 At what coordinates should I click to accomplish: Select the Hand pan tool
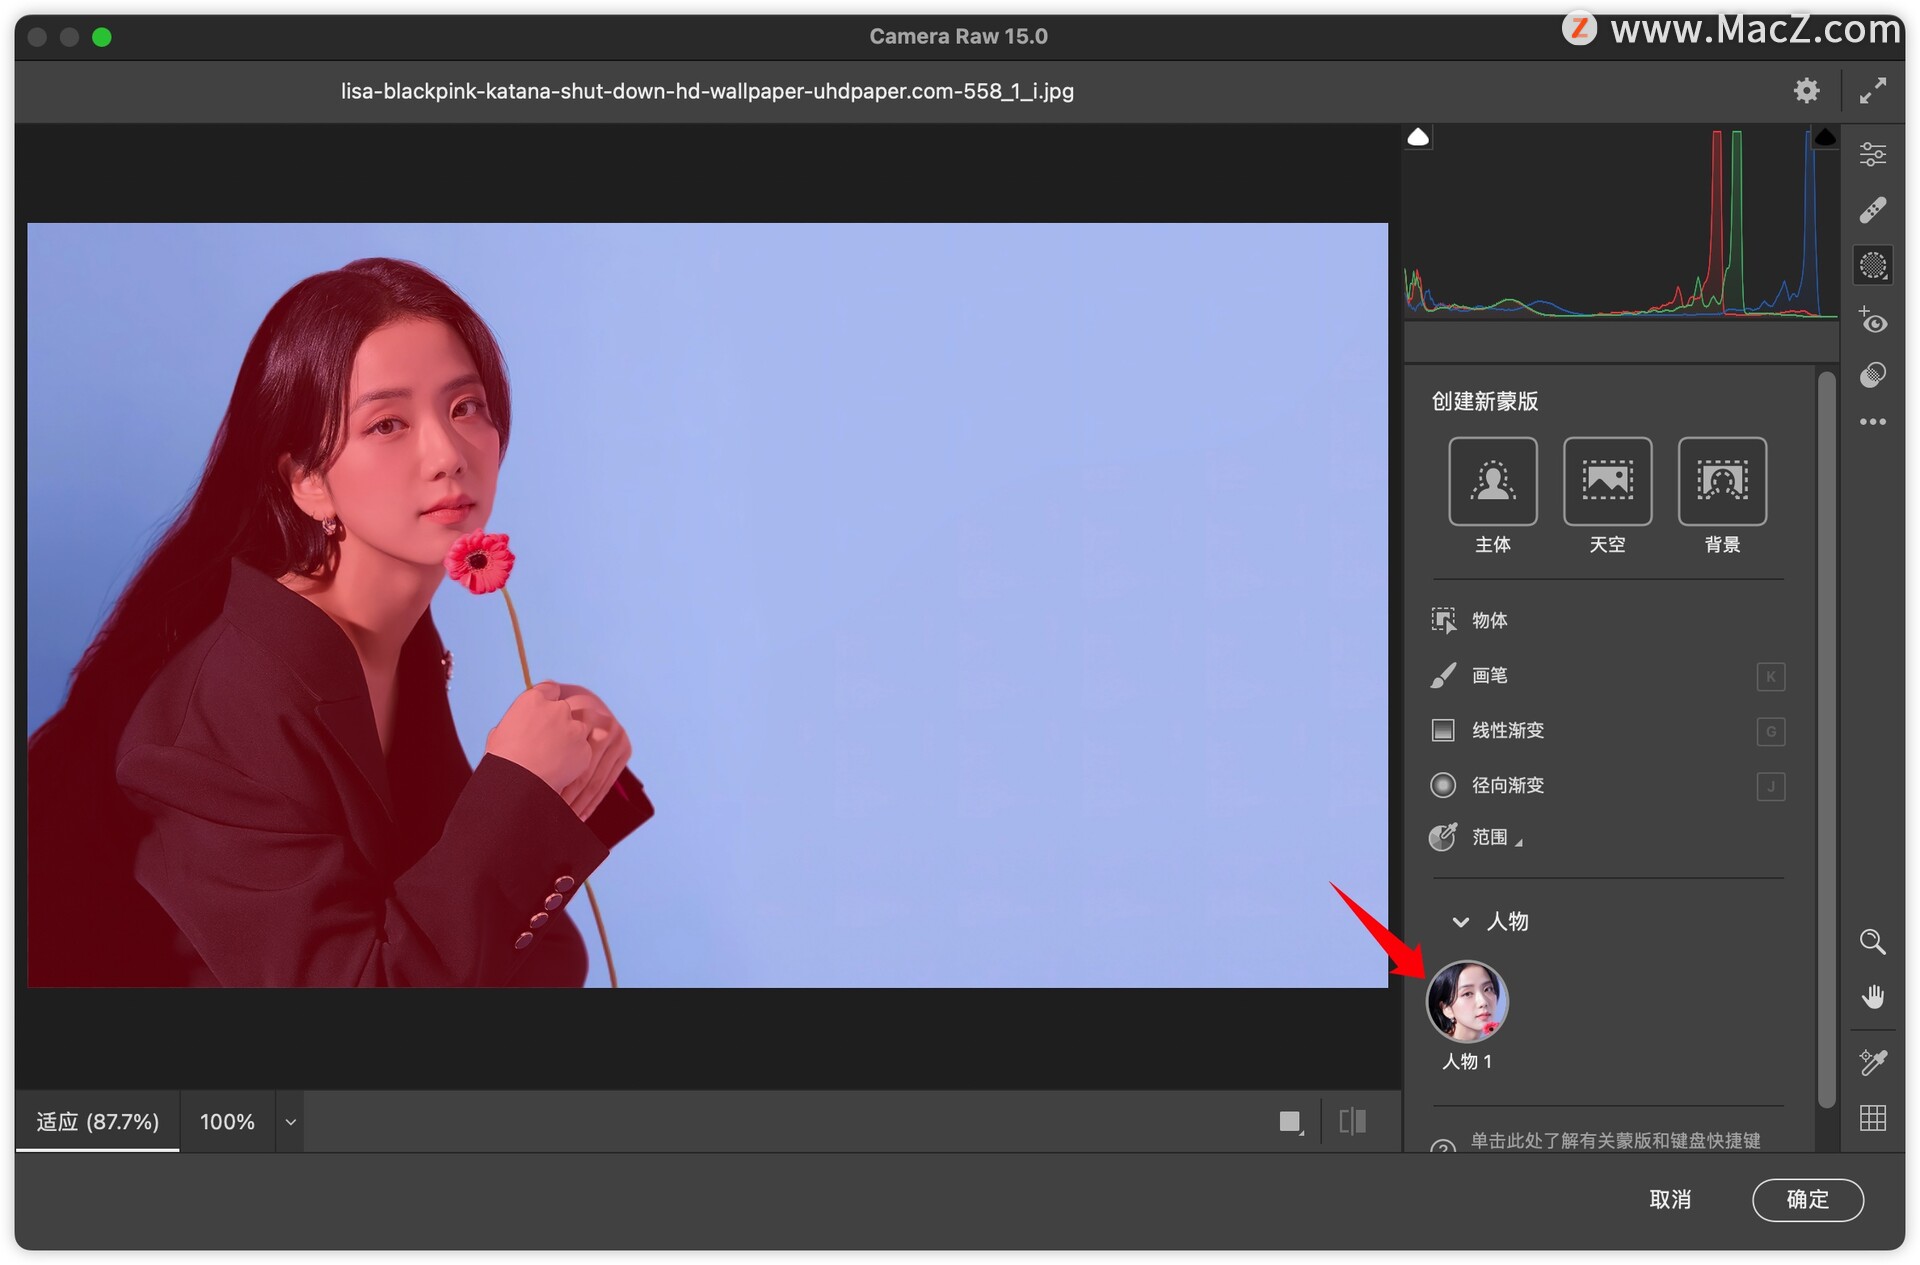pyautogui.click(x=1872, y=997)
